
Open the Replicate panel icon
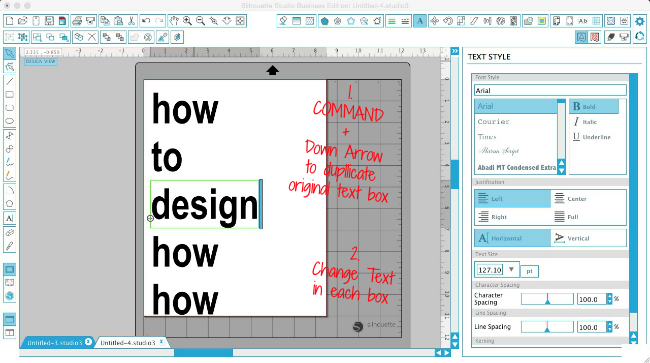(501, 21)
